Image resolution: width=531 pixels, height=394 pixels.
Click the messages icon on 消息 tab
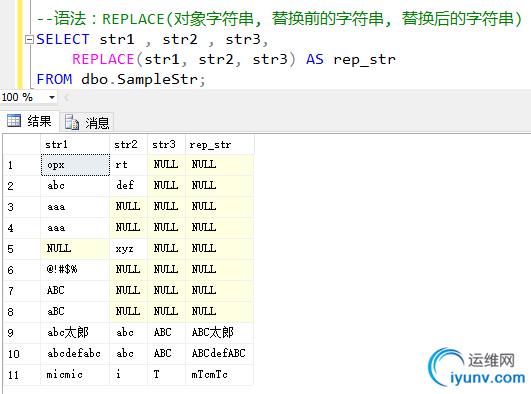click(x=72, y=122)
